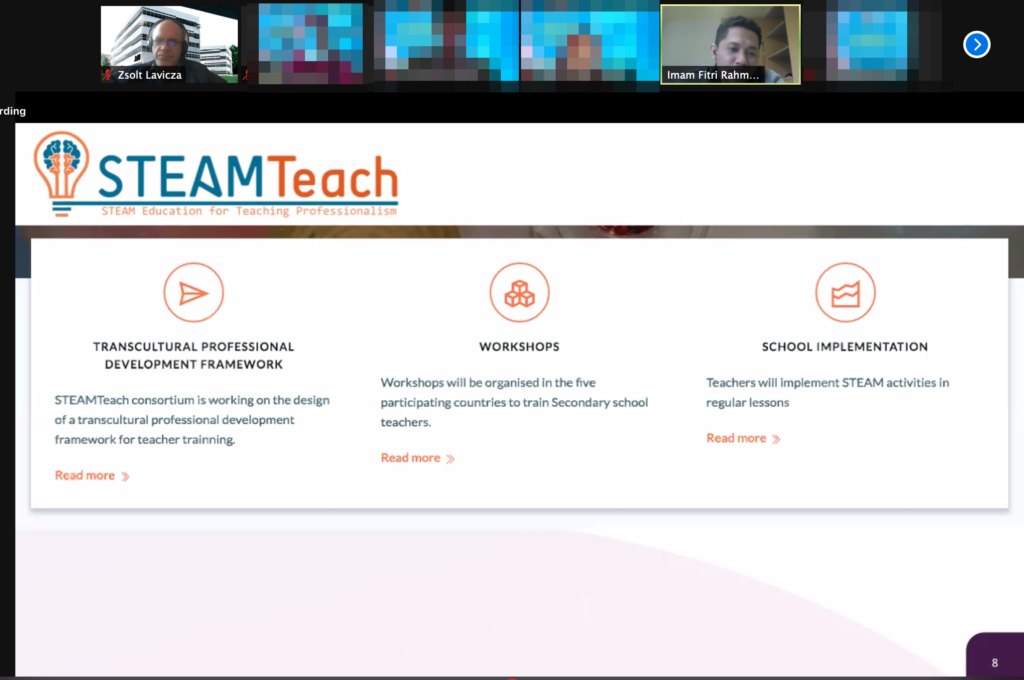Image resolution: width=1024 pixels, height=680 pixels.
Task: Click muted mic icon beside Zsolt Lavicza
Action: [x=108, y=75]
